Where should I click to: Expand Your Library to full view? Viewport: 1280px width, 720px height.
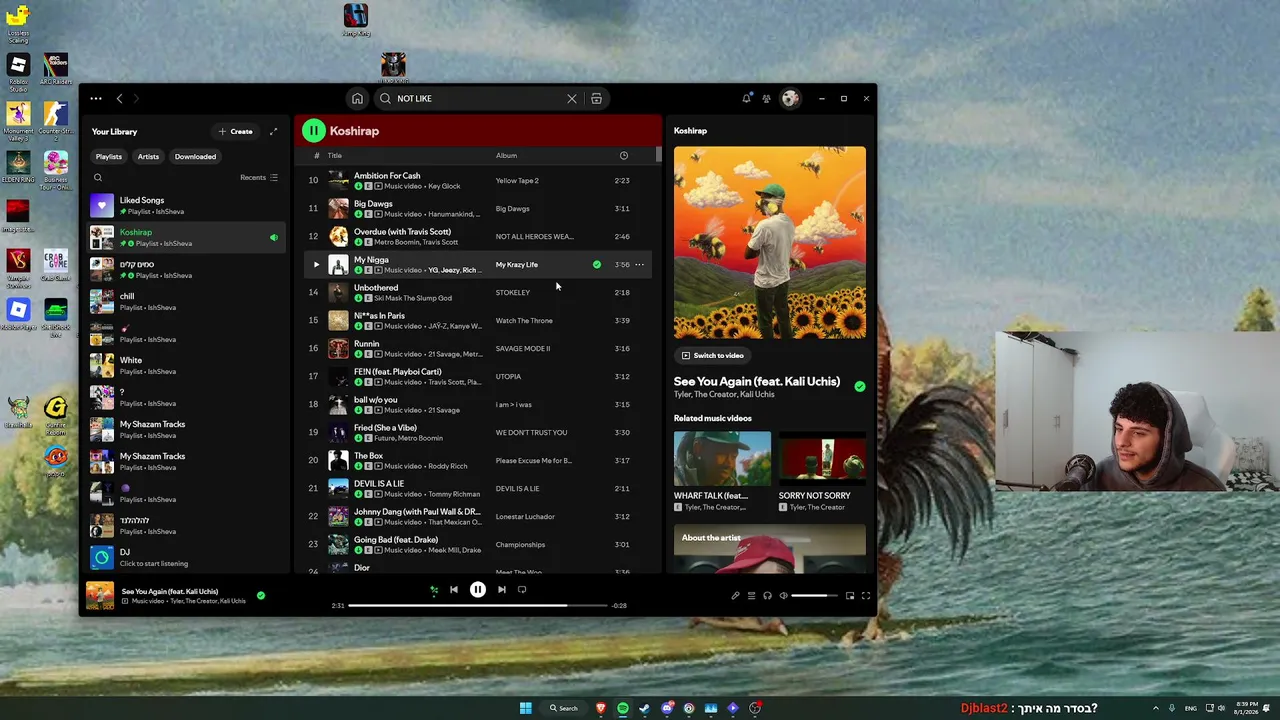(x=273, y=131)
